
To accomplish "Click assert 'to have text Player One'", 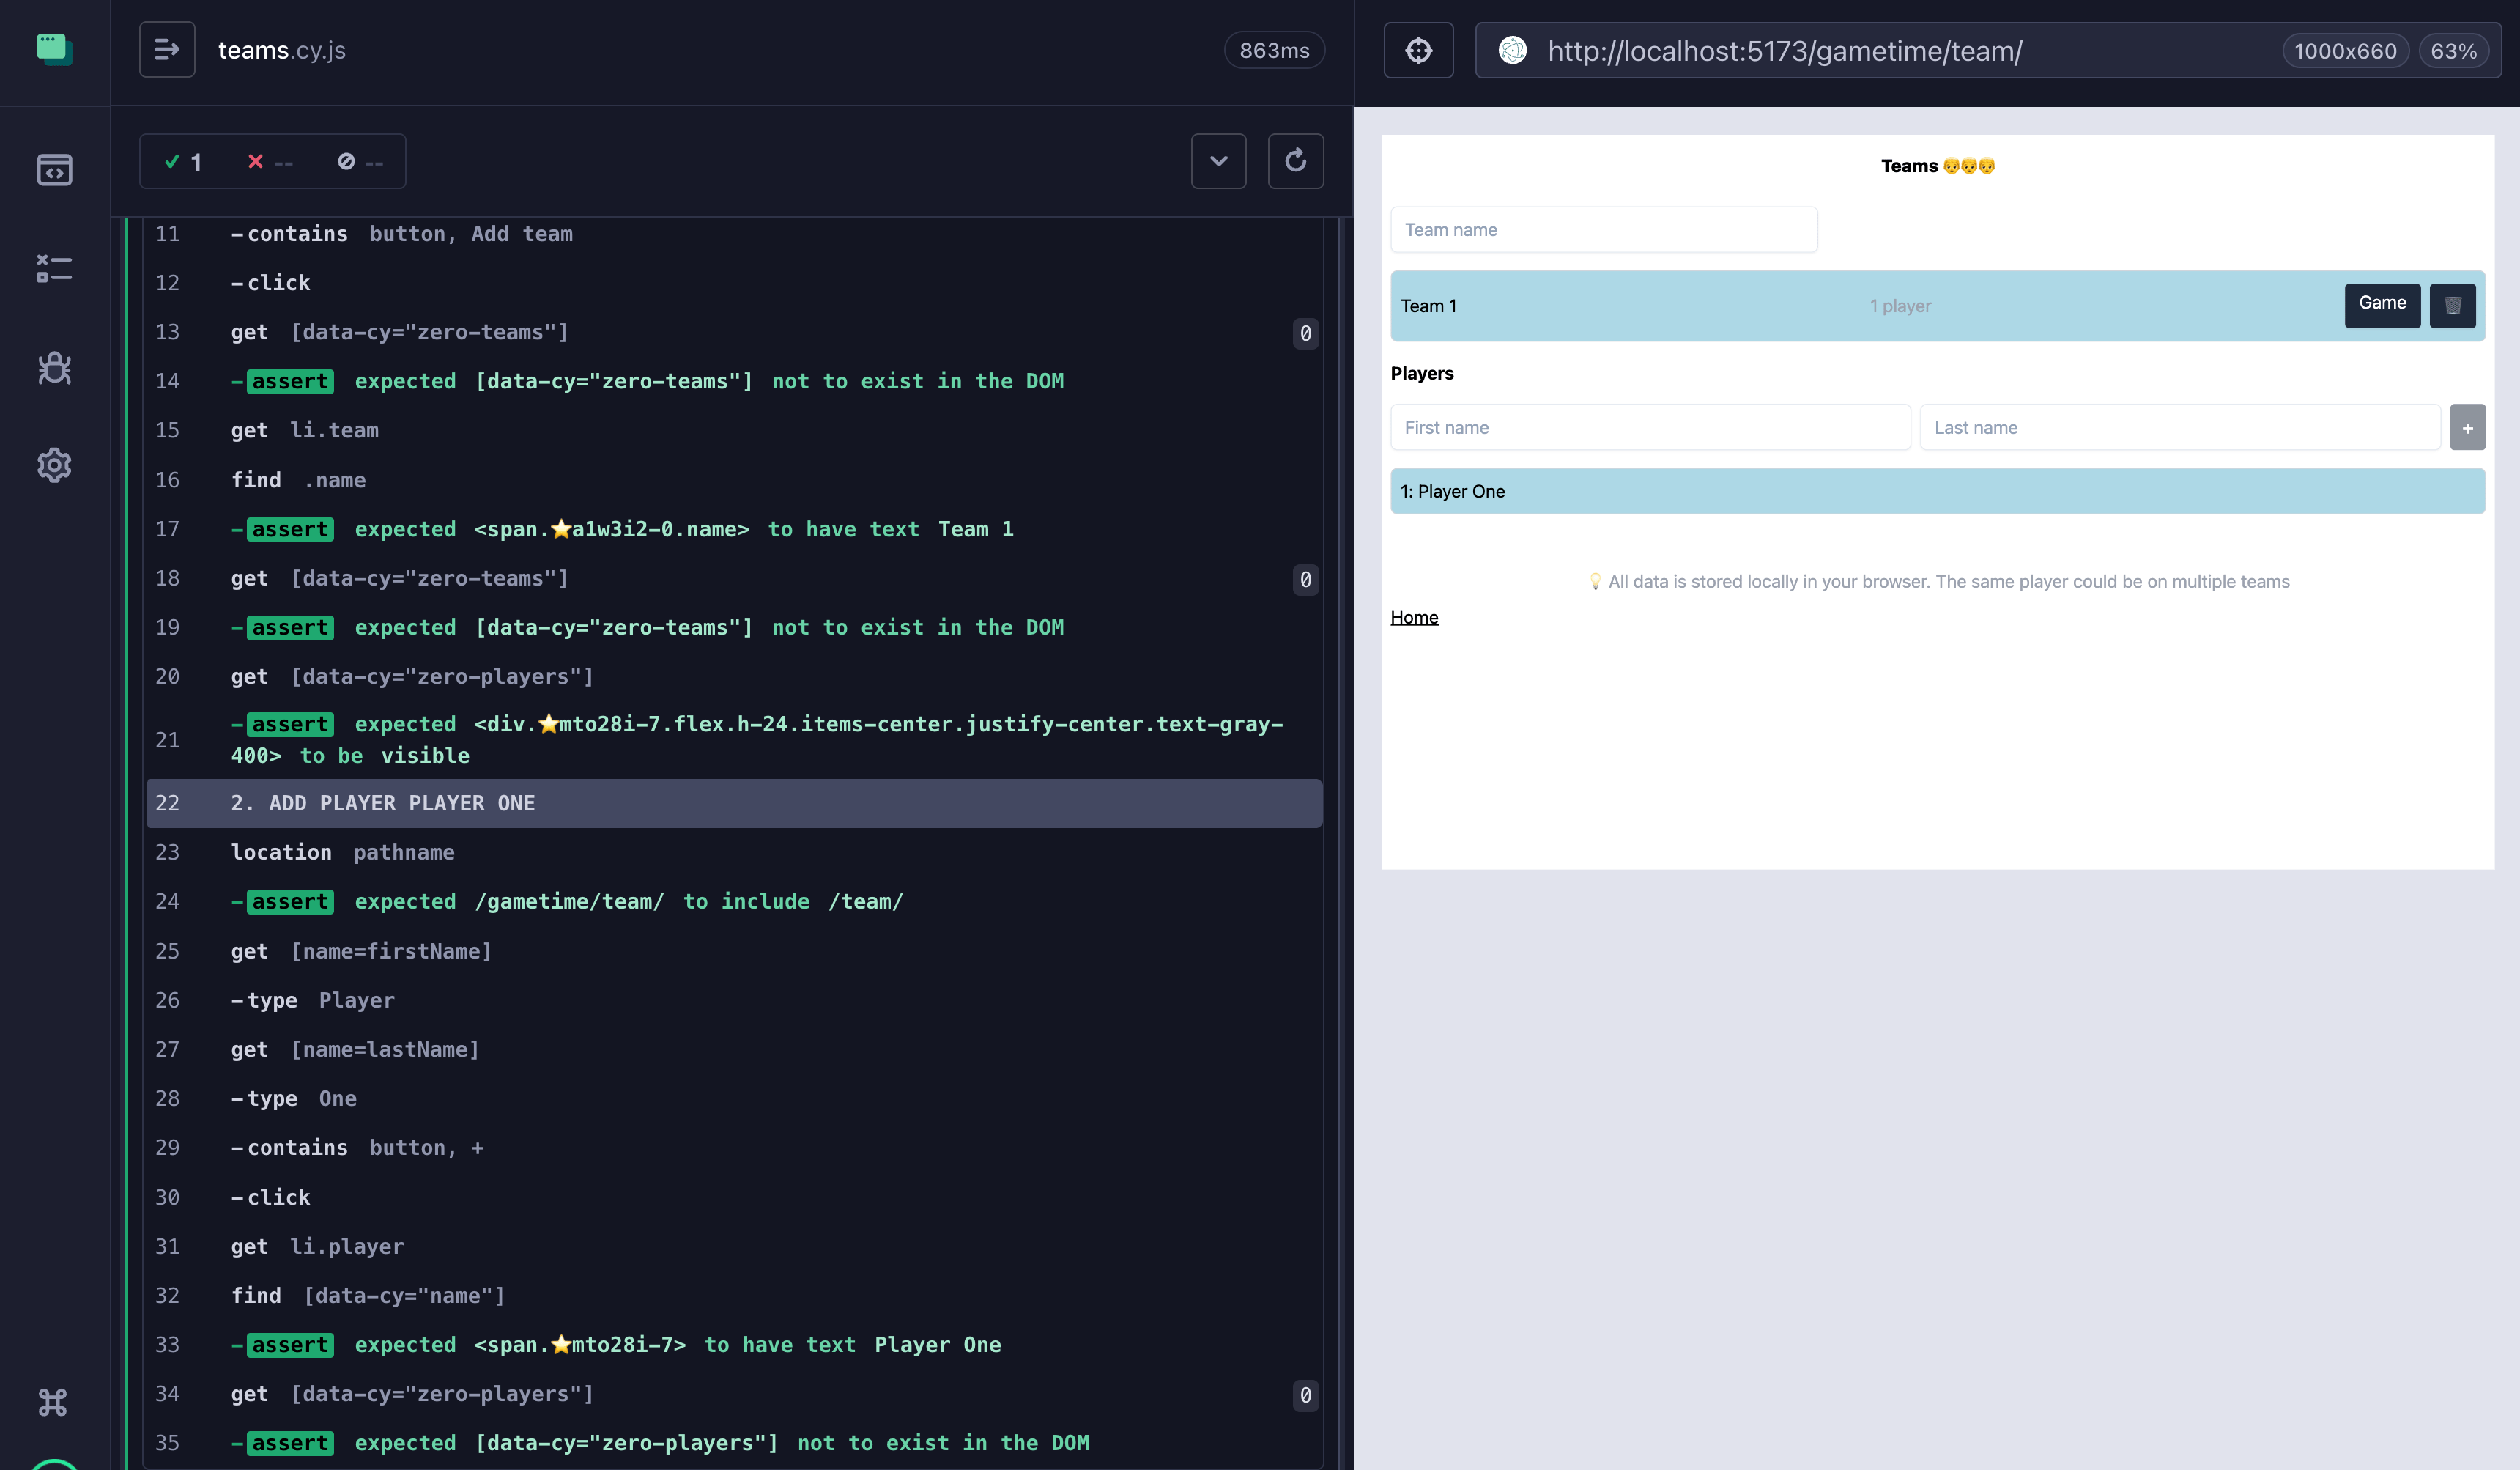I will click(x=734, y=1344).
